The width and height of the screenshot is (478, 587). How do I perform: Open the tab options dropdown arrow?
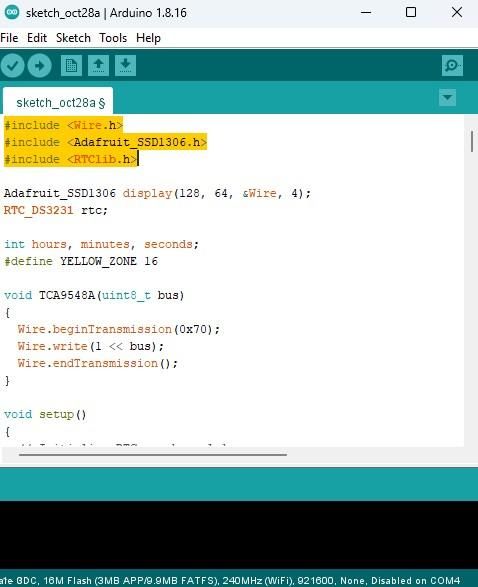click(447, 98)
